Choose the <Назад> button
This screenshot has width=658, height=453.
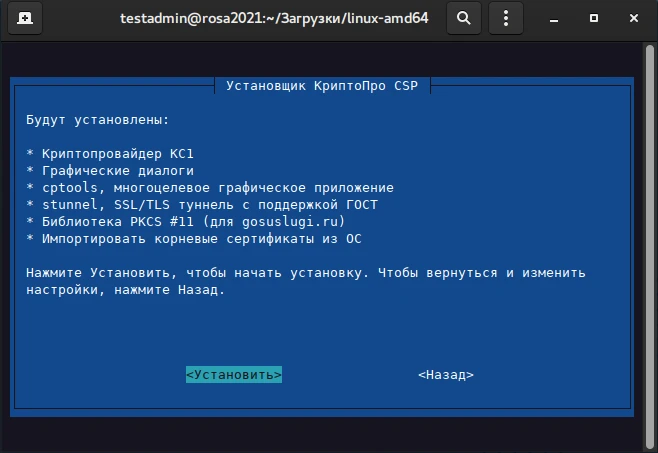tap(446, 374)
